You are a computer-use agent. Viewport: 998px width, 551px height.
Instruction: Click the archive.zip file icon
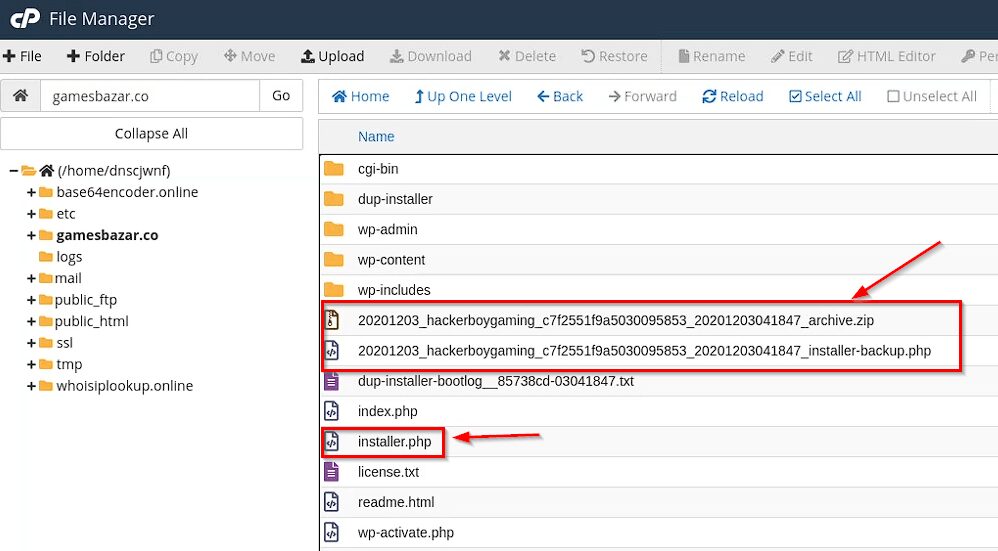point(332,320)
